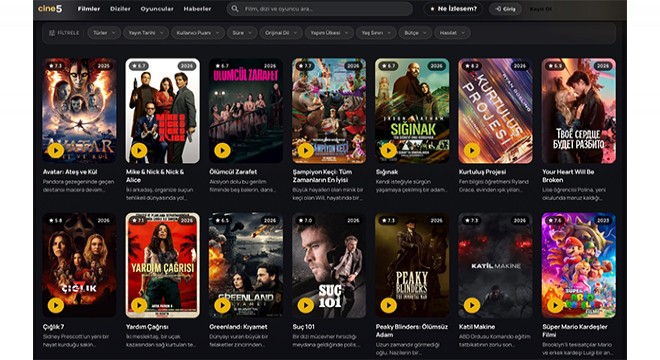Open the Ölümcül Zarafet title link
Viewport: 660px width, 360px height.
(x=233, y=172)
